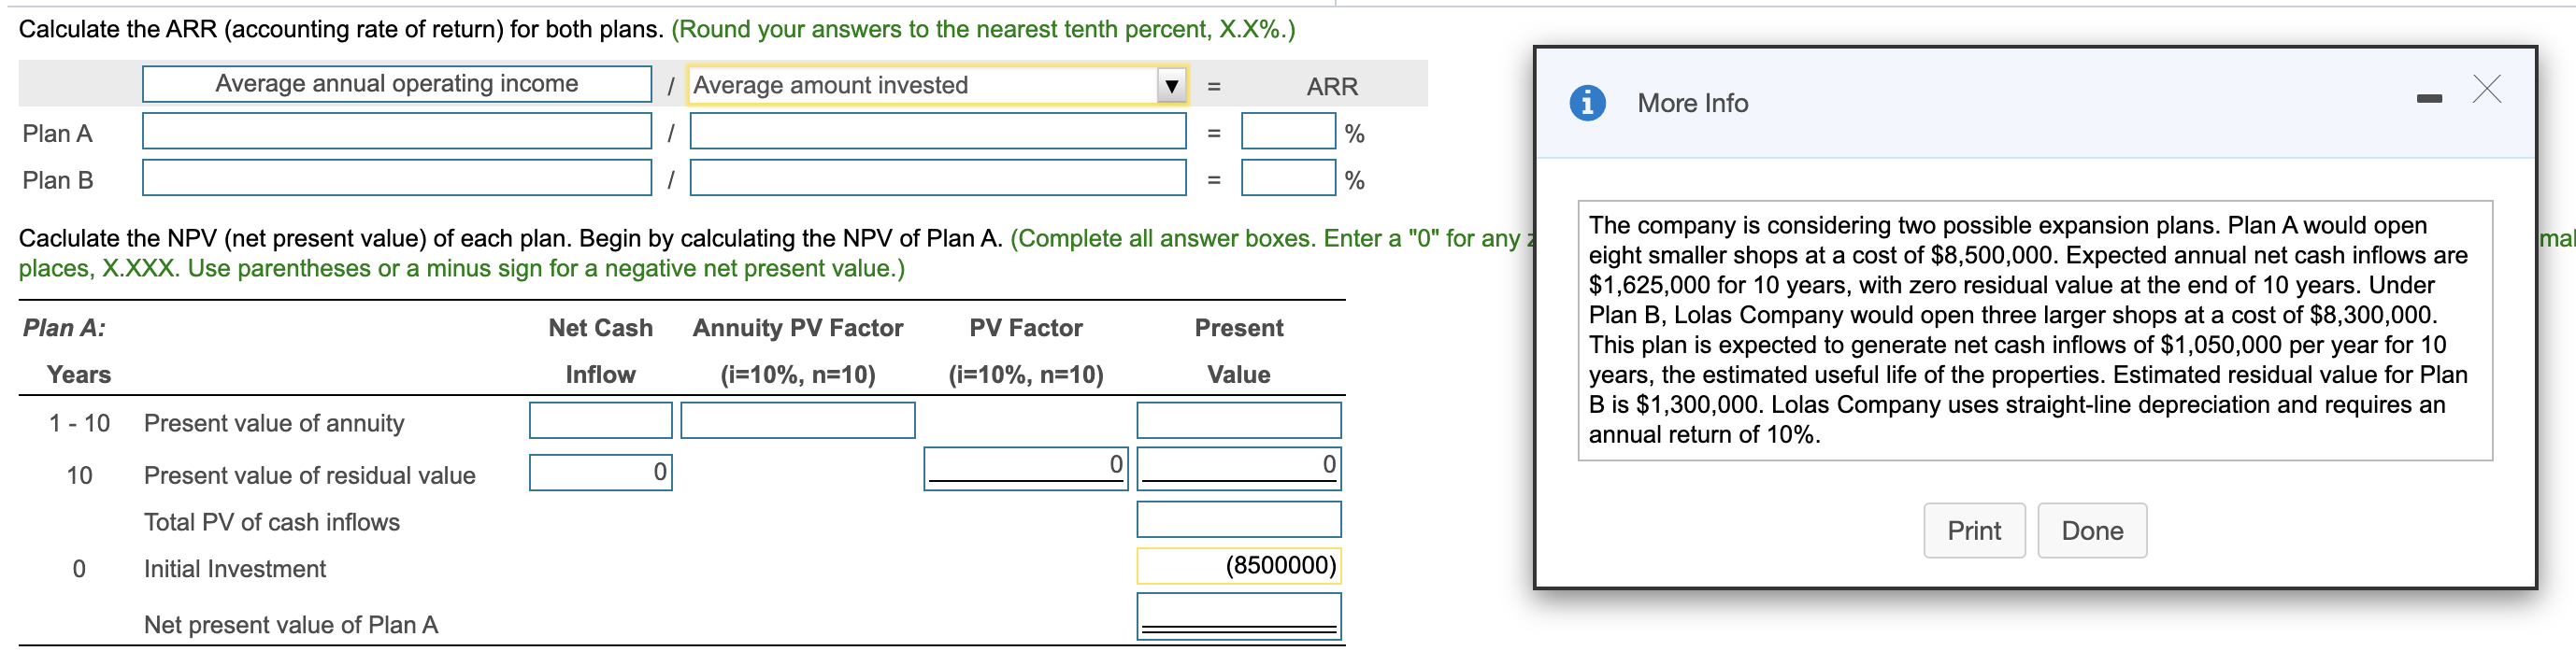Viewport: 2576px width, 665px height.
Task: Click the minimize dash on the More Info popup
Action: click(x=2430, y=97)
